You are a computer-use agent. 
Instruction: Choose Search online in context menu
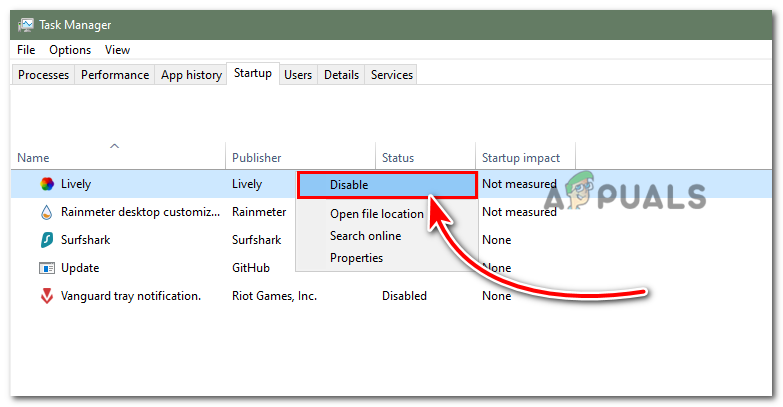click(366, 236)
